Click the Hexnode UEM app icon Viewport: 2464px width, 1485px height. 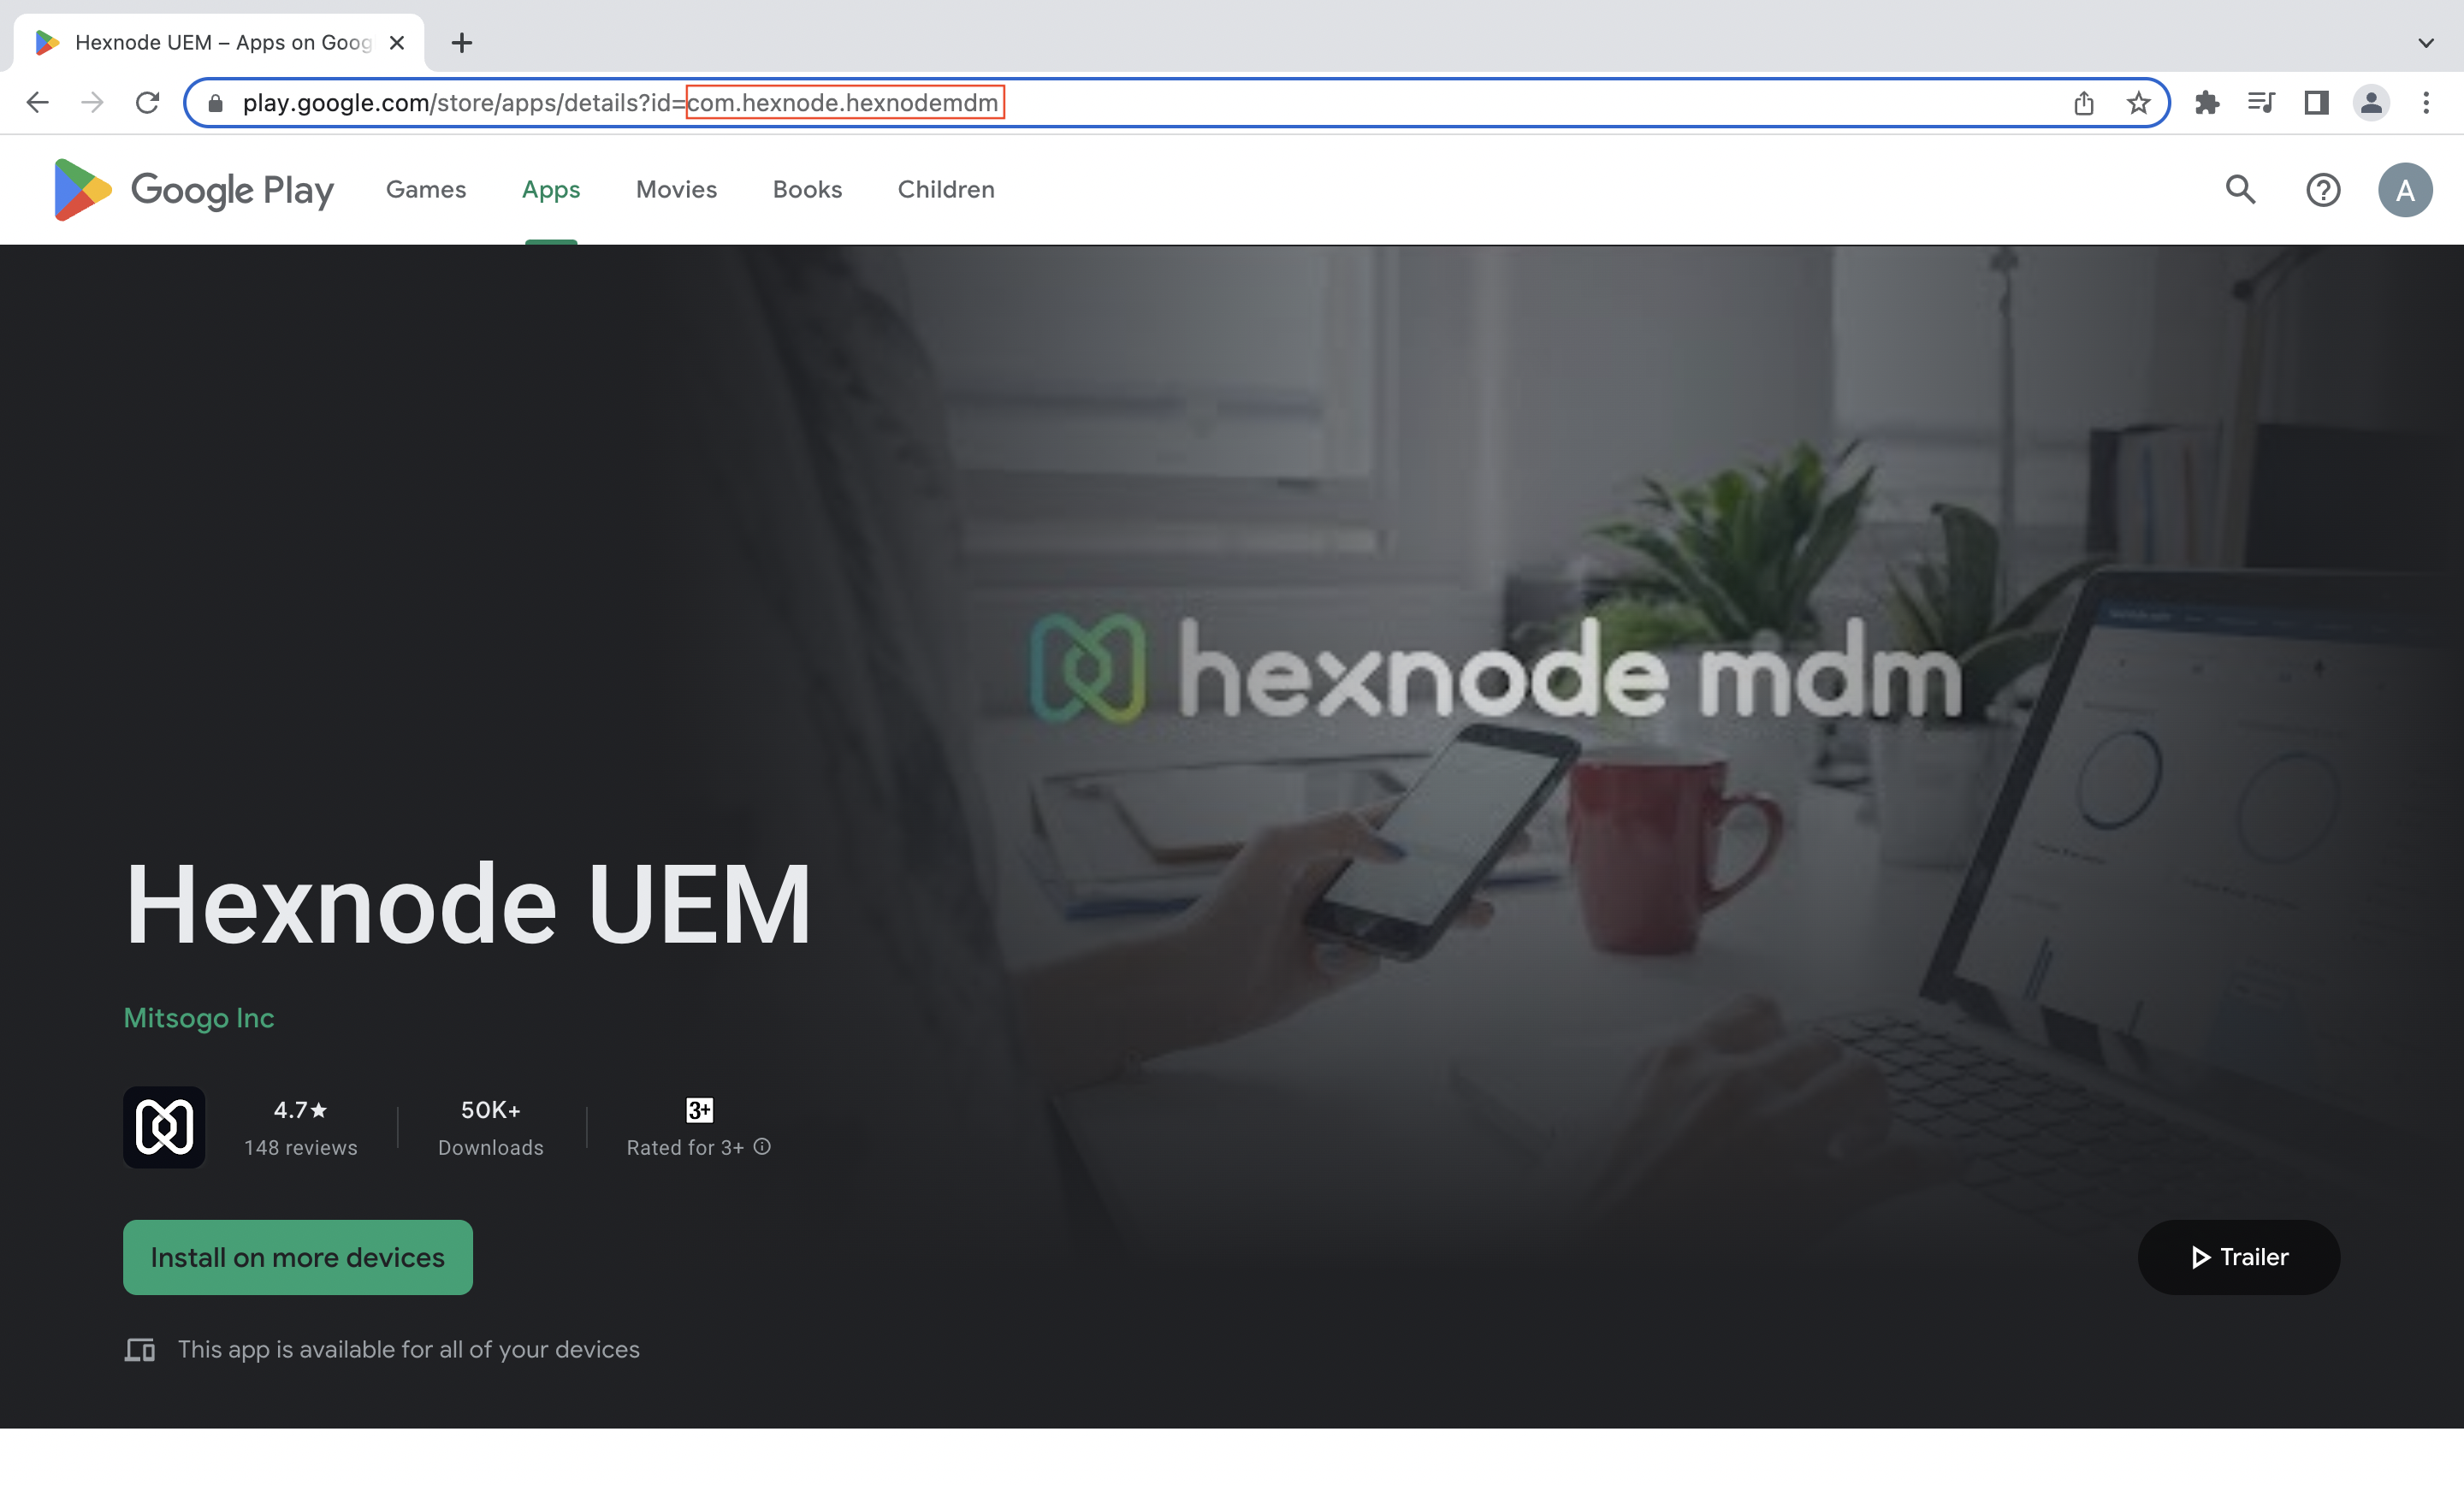[163, 1124]
